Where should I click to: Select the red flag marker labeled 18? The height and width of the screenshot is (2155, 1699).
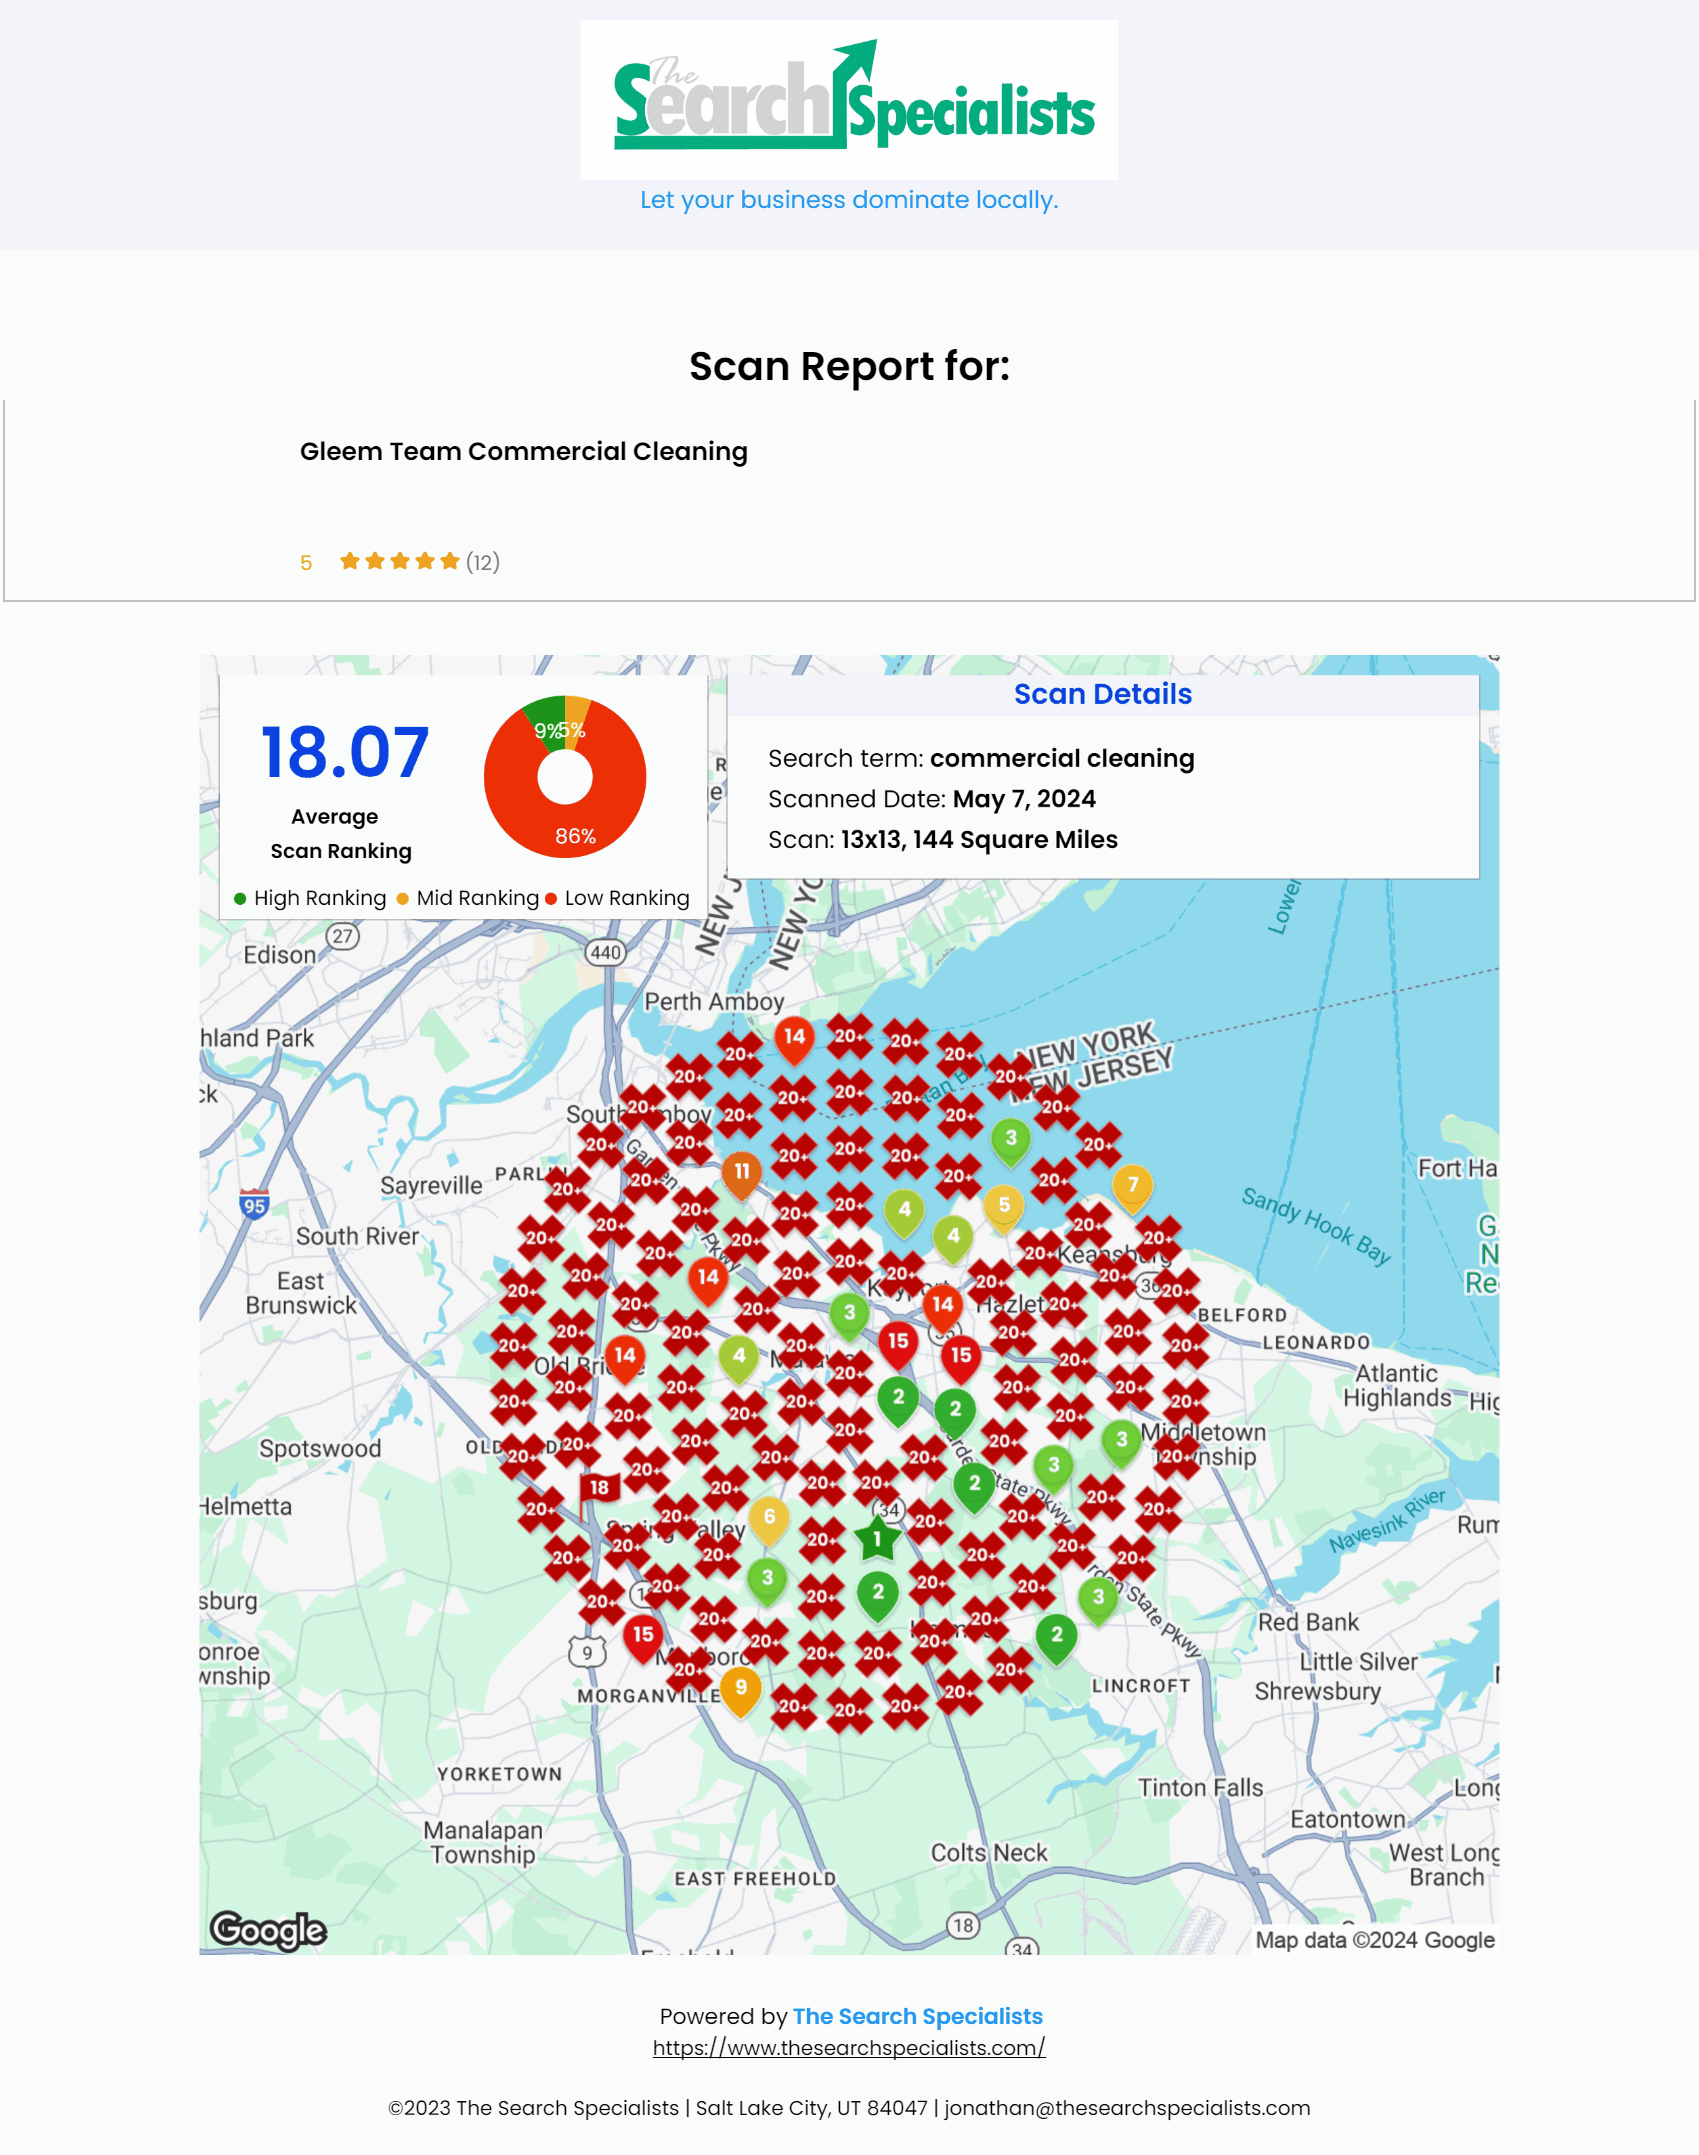pyautogui.click(x=598, y=1488)
